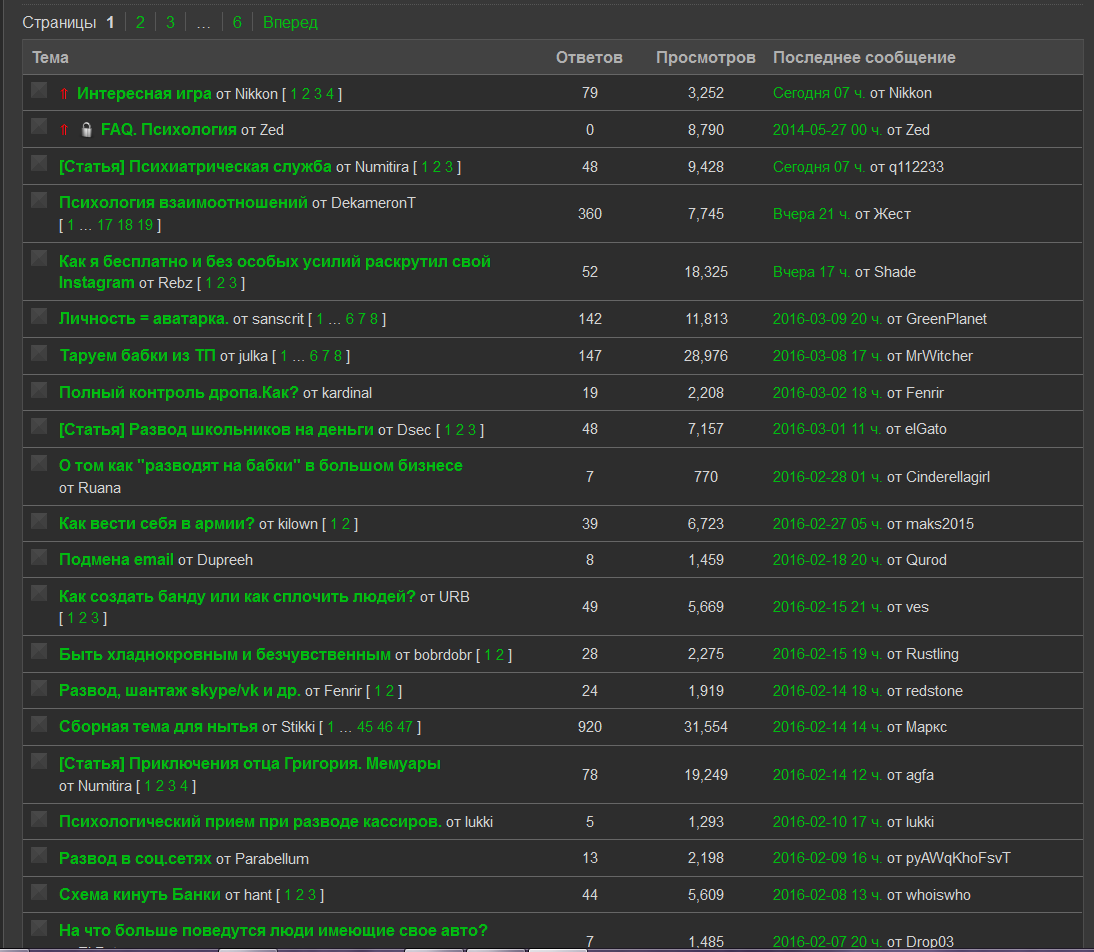The height and width of the screenshot is (952, 1094).
Task: Open page 47 of Сборная тема для нытья
Action: pos(405,727)
